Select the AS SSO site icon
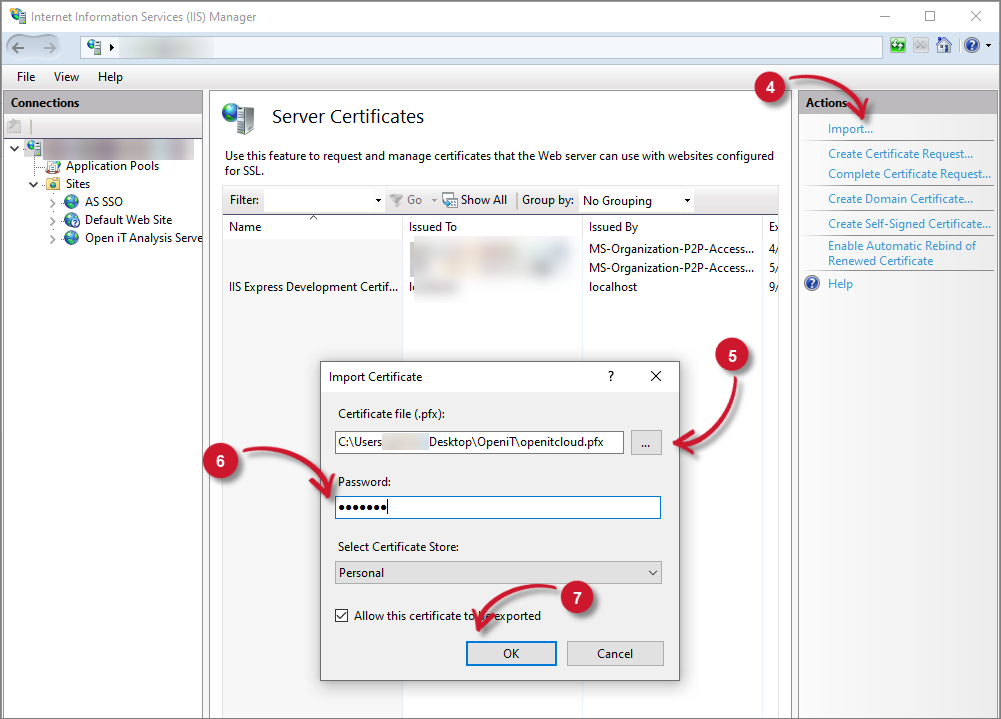Screen dimensions: 1001x719 click(x=69, y=201)
